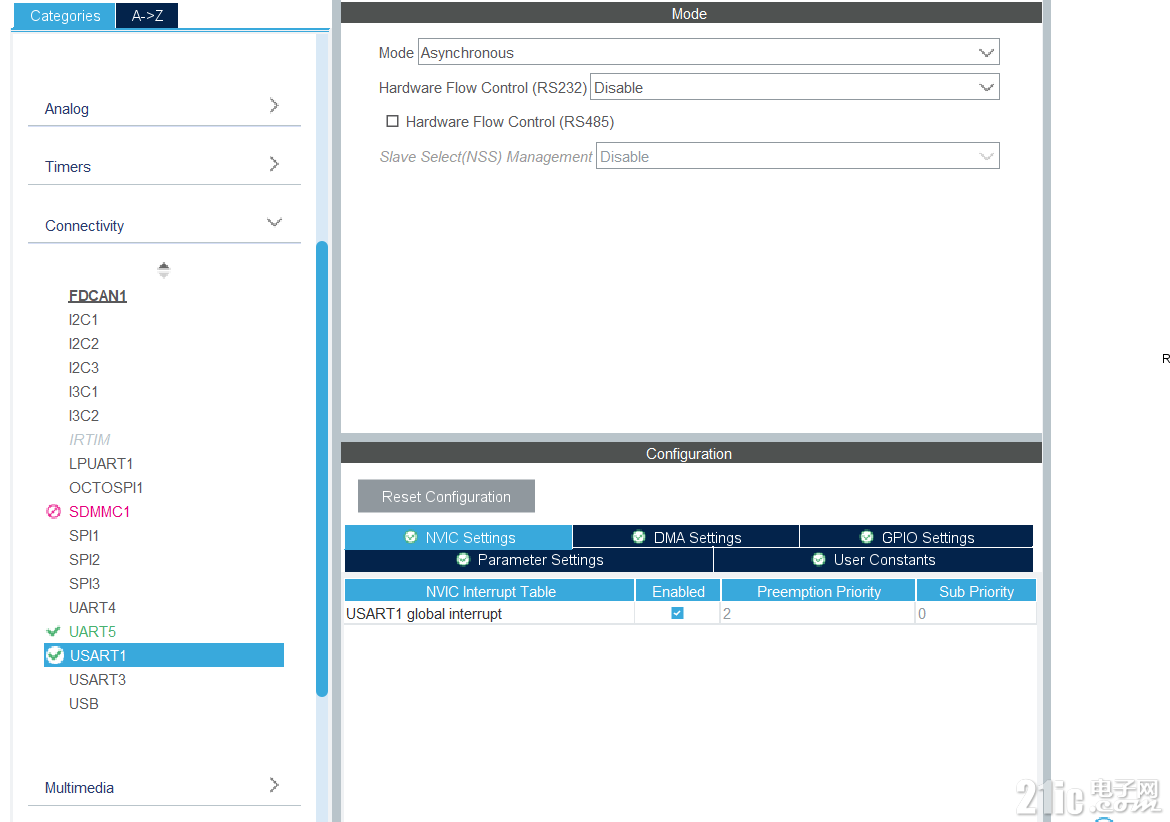Click the Preemption Priority value 2

pos(818,613)
